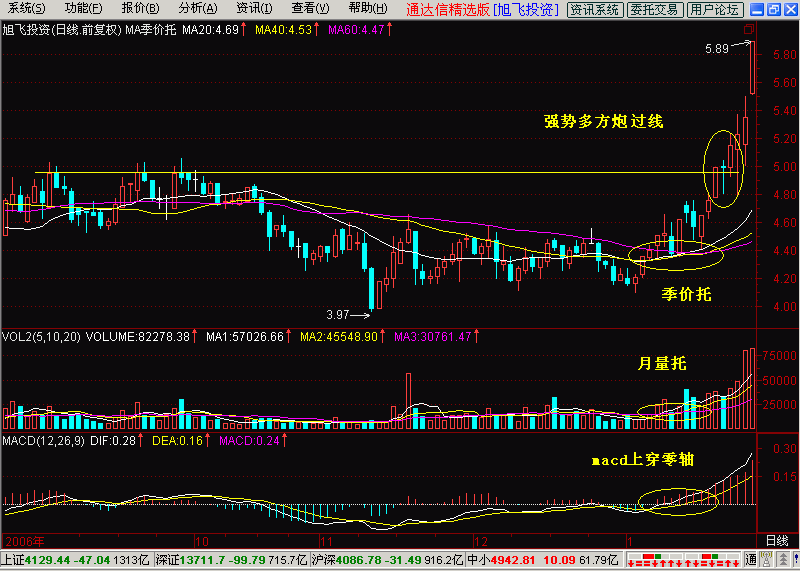
Task: Click the first market breadth indicator strip
Action: click(x=655, y=559)
